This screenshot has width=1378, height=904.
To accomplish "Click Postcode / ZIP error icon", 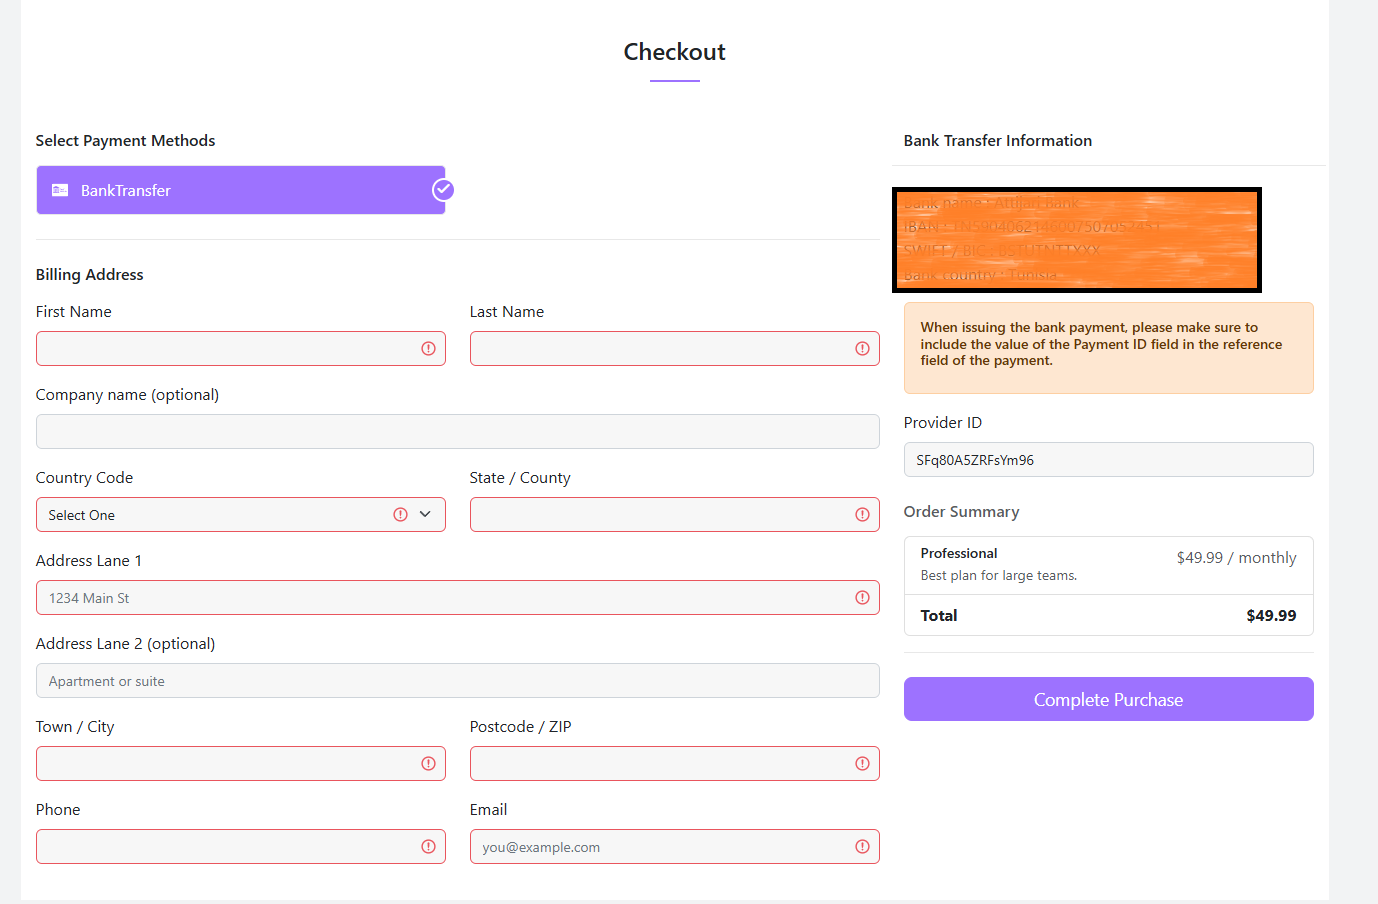I will [862, 764].
